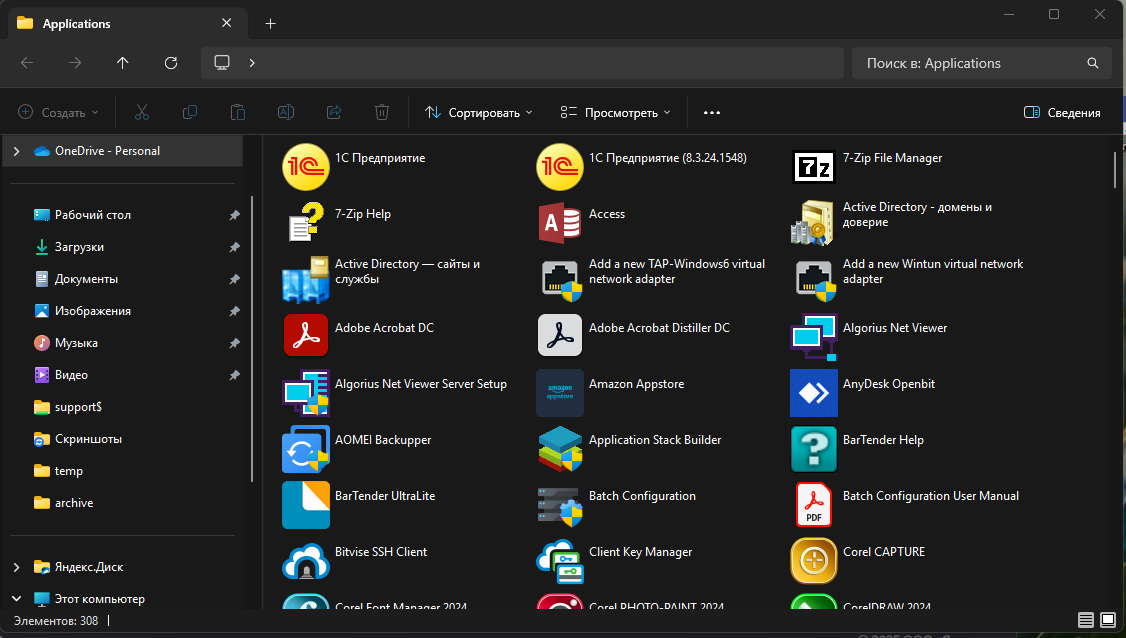Switch to details list view in status bar
Image resolution: width=1126 pixels, height=638 pixels.
(x=1086, y=620)
